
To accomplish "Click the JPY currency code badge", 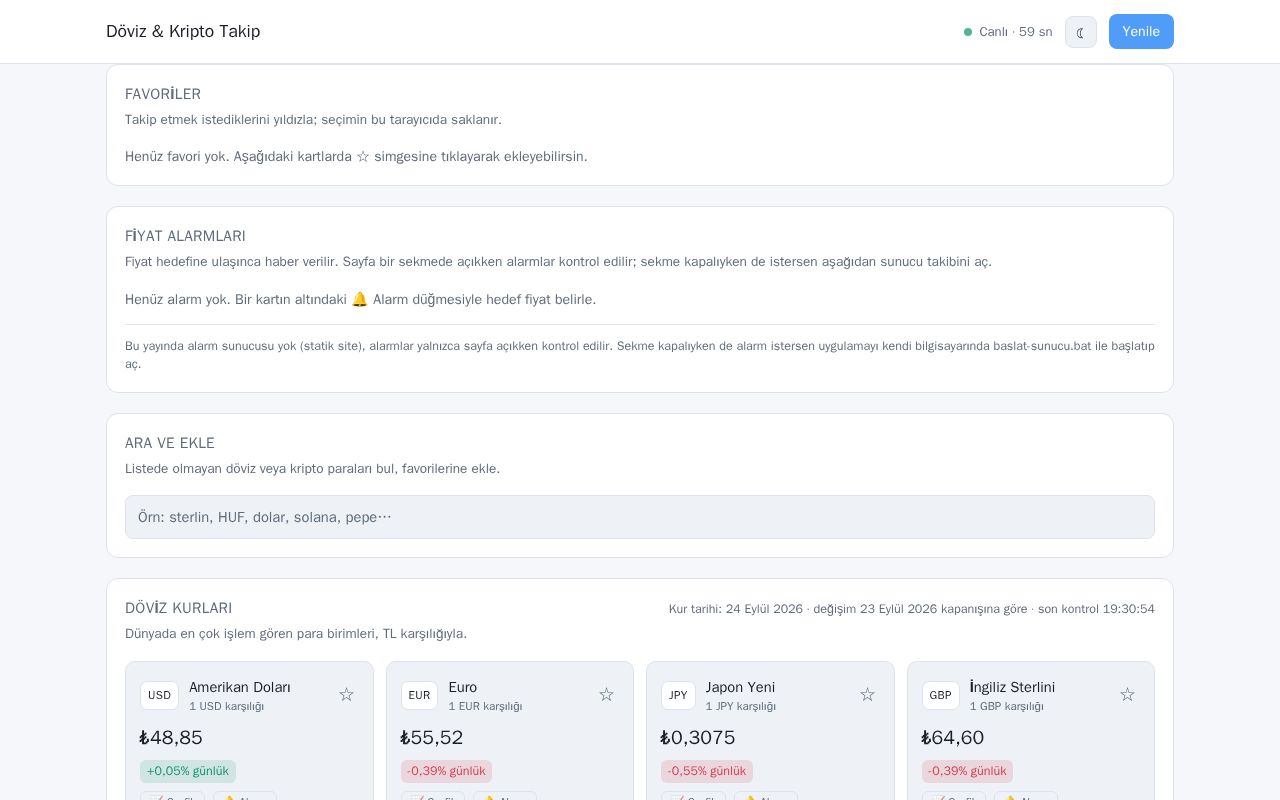I will (678, 695).
